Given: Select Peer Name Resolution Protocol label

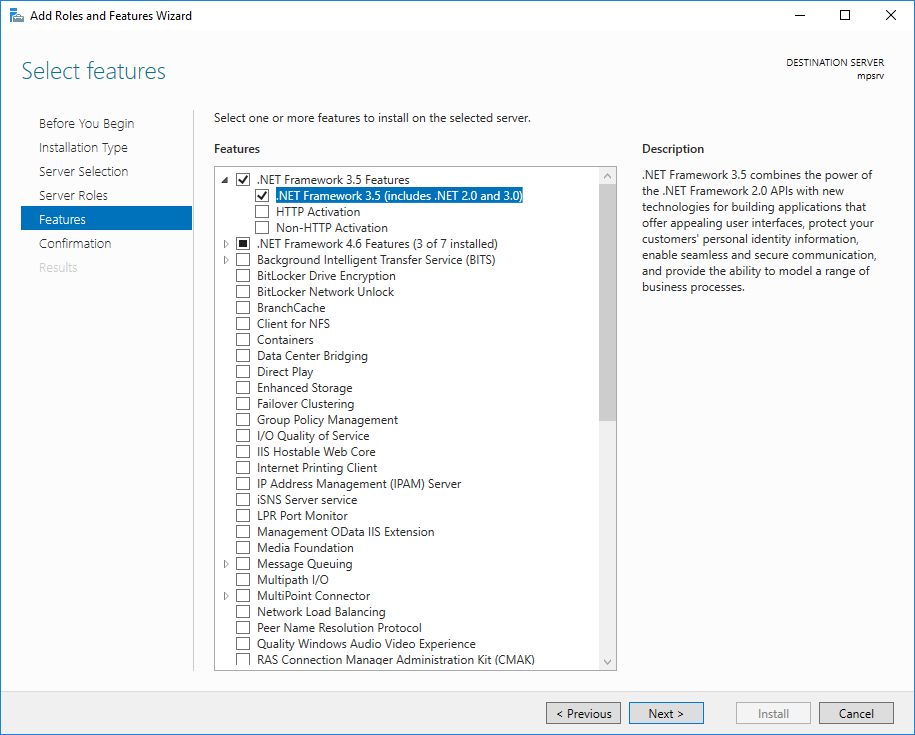Looking at the screenshot, I should (x=339, y=628).
